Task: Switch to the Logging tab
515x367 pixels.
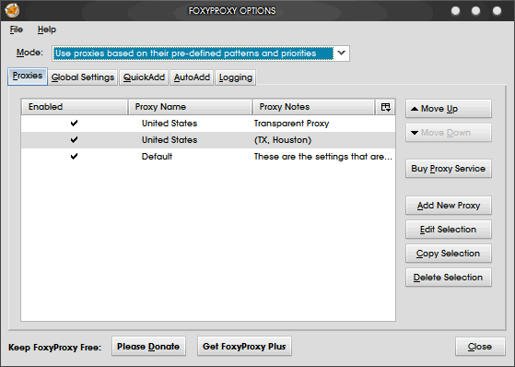Action: click(236, 77)
